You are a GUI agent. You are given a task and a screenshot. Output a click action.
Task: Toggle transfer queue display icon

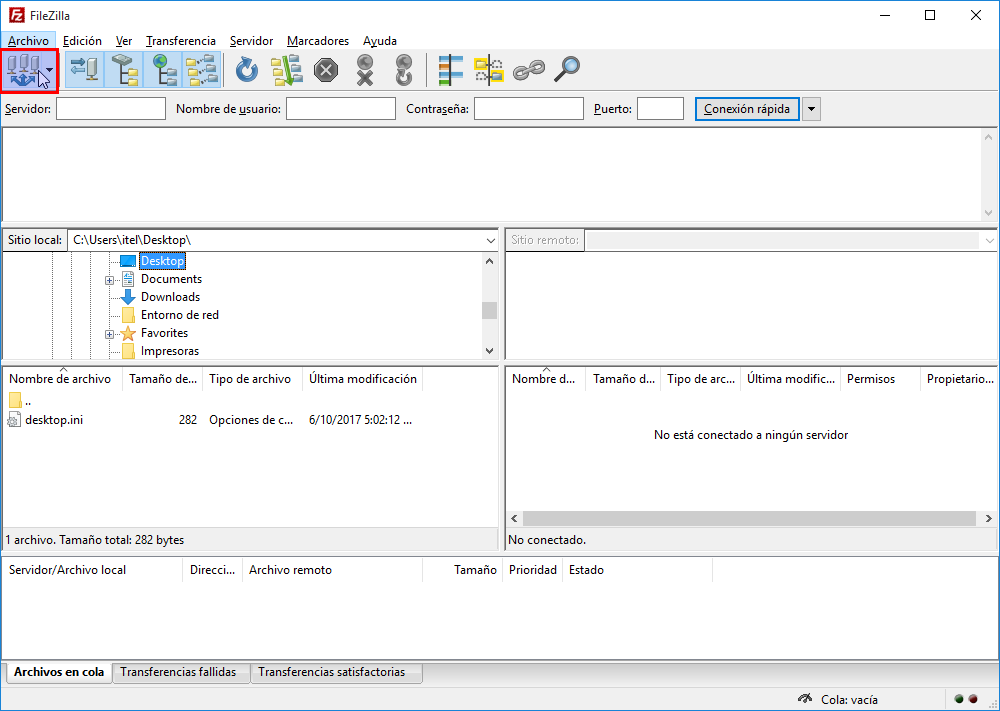click(202, 70)
